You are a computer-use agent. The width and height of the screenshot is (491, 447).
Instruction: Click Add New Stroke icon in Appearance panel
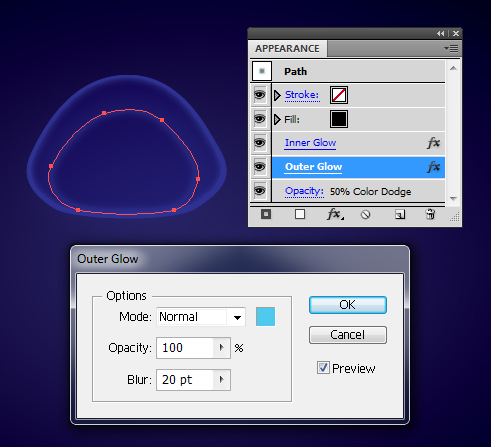(x=266, y=214)
